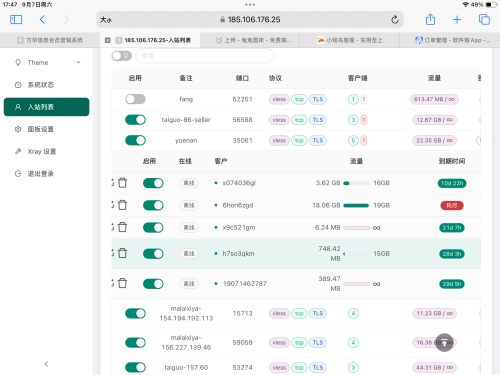Go back with the browser back arrow

point(42,20)
